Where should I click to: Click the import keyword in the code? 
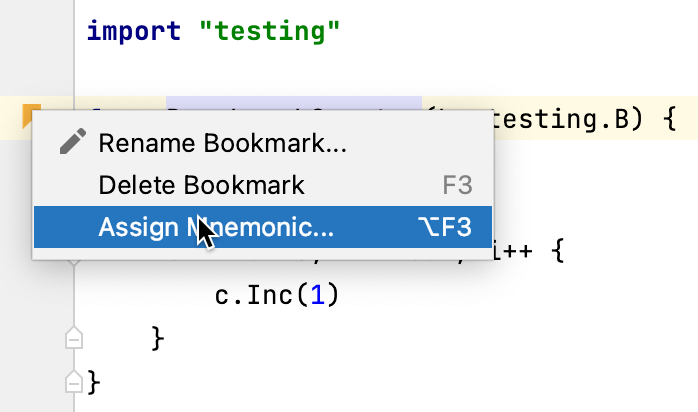coord(134,30)
